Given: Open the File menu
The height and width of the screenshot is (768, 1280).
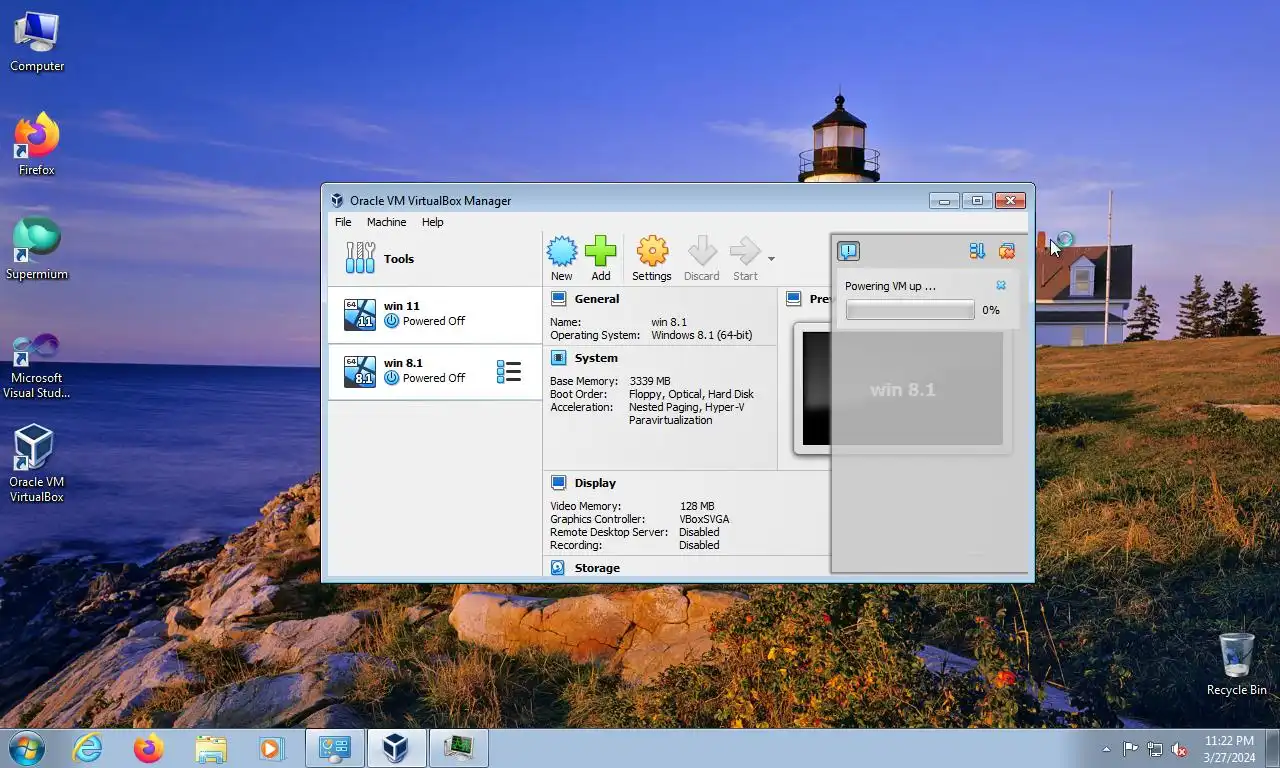Looking at the screenshot, I should 343,222.
